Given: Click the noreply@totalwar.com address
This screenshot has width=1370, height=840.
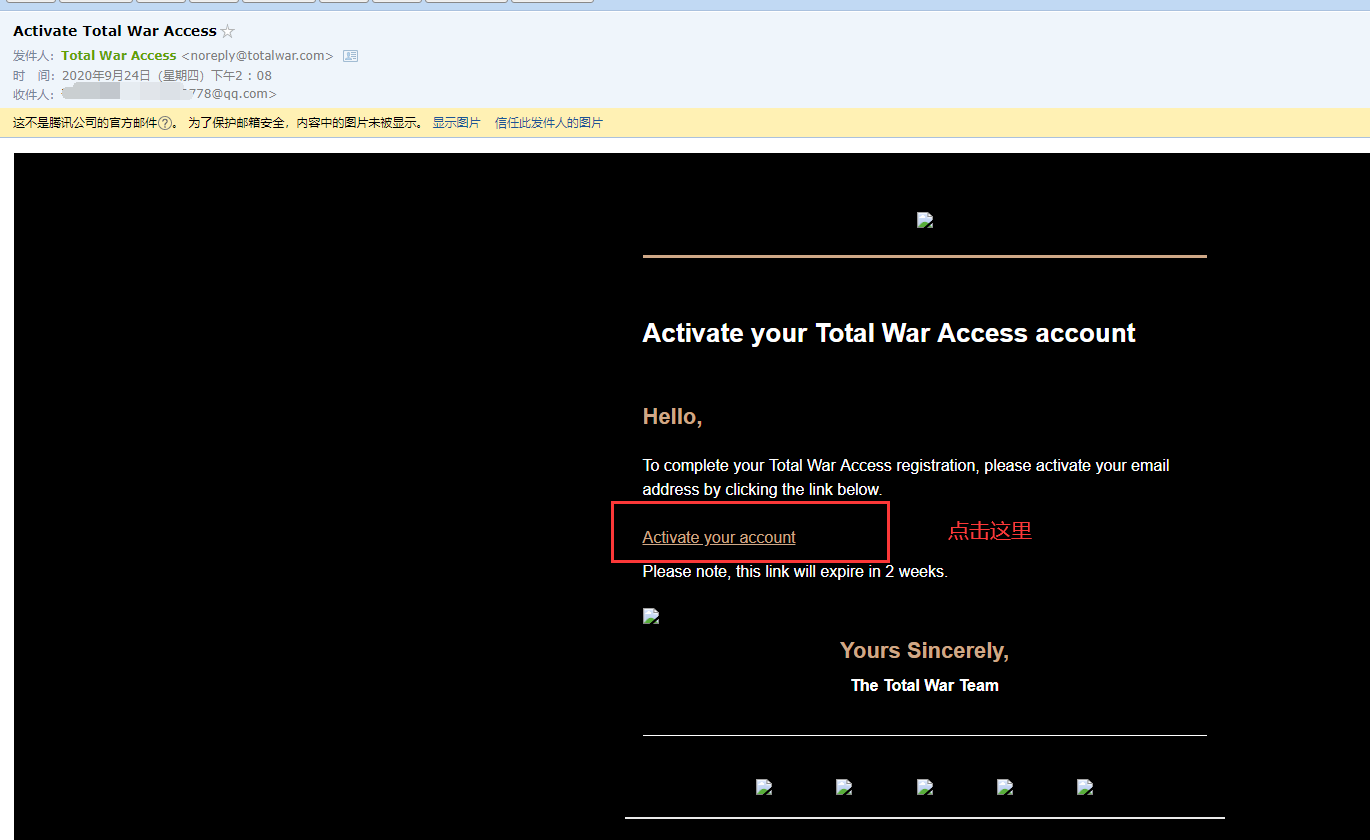Looking at the screenshot, I should click(x=257, y=56).
